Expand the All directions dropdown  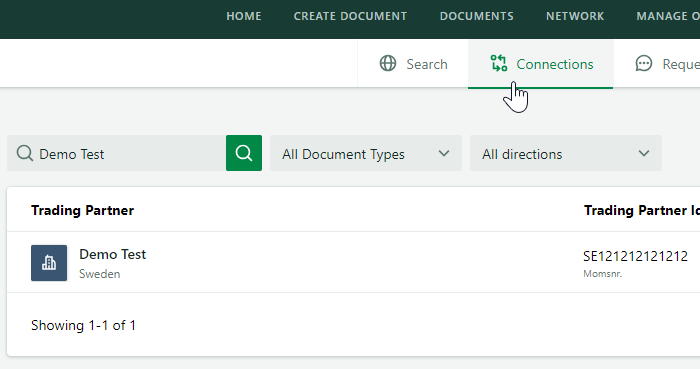(x=566, y=153)
